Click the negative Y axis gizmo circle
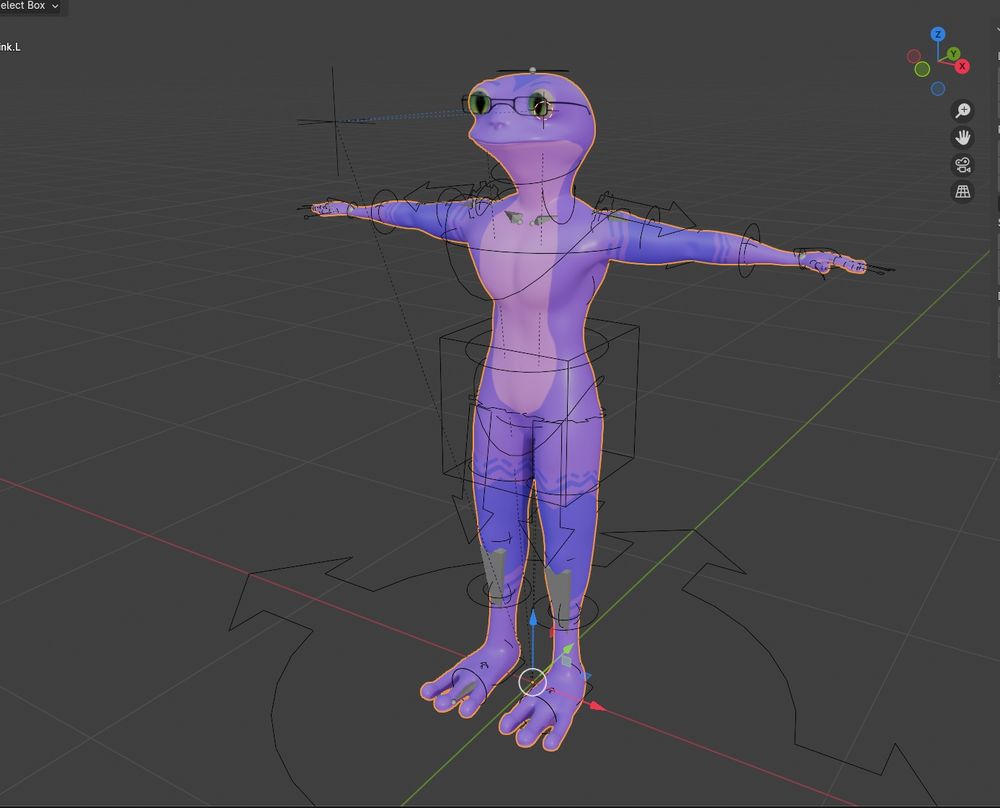The width and height of the screenshot is (1000, 808). [922, 69]
